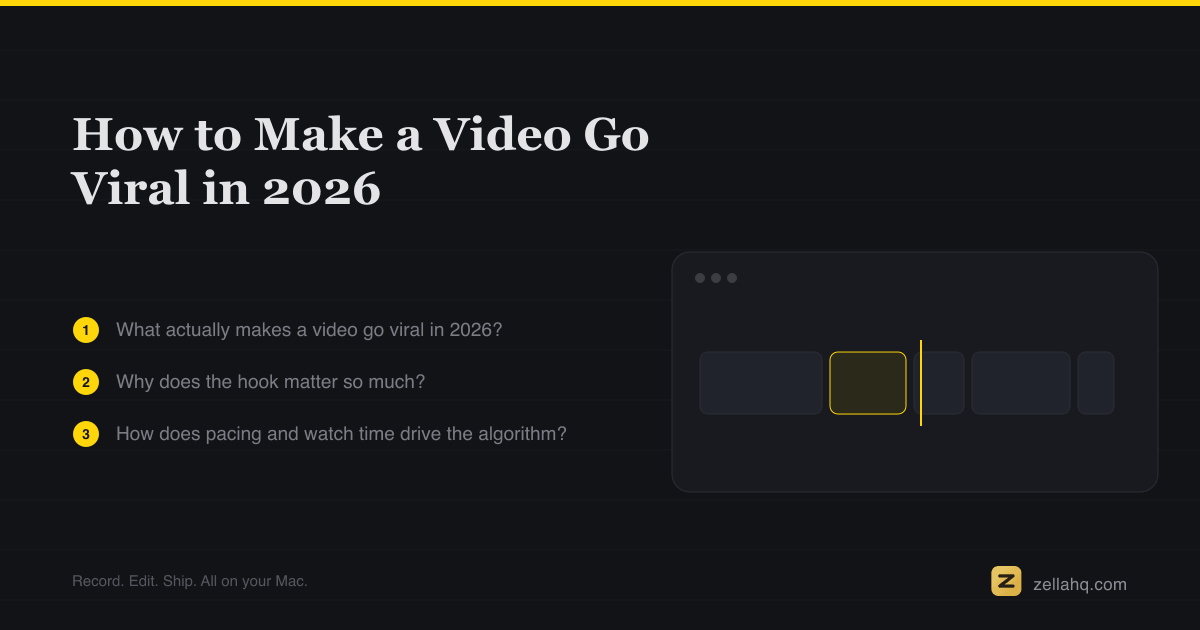The height and width of the screenshot is (630, 1200).
Task: Click "What actually makes a video go viral in 2026?"
Action: [309, 329]
